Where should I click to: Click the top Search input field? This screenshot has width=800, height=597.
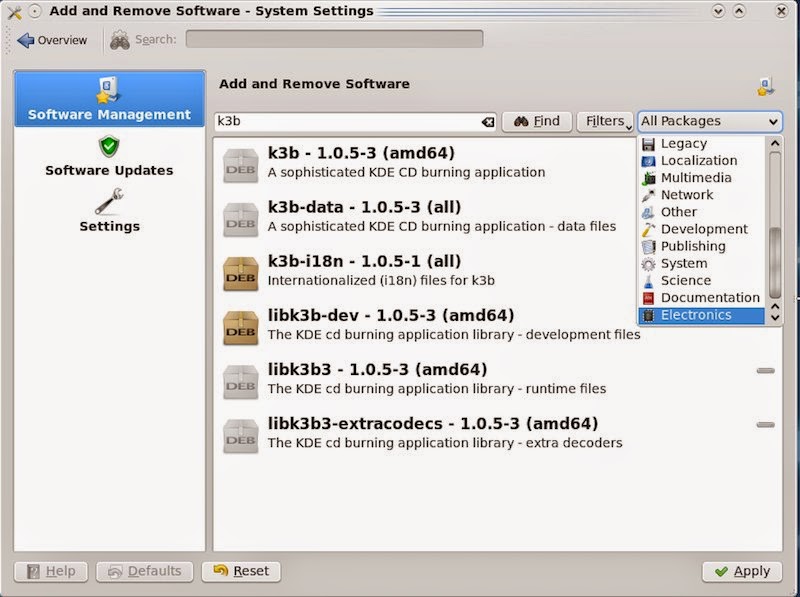[x=334, y=39]
